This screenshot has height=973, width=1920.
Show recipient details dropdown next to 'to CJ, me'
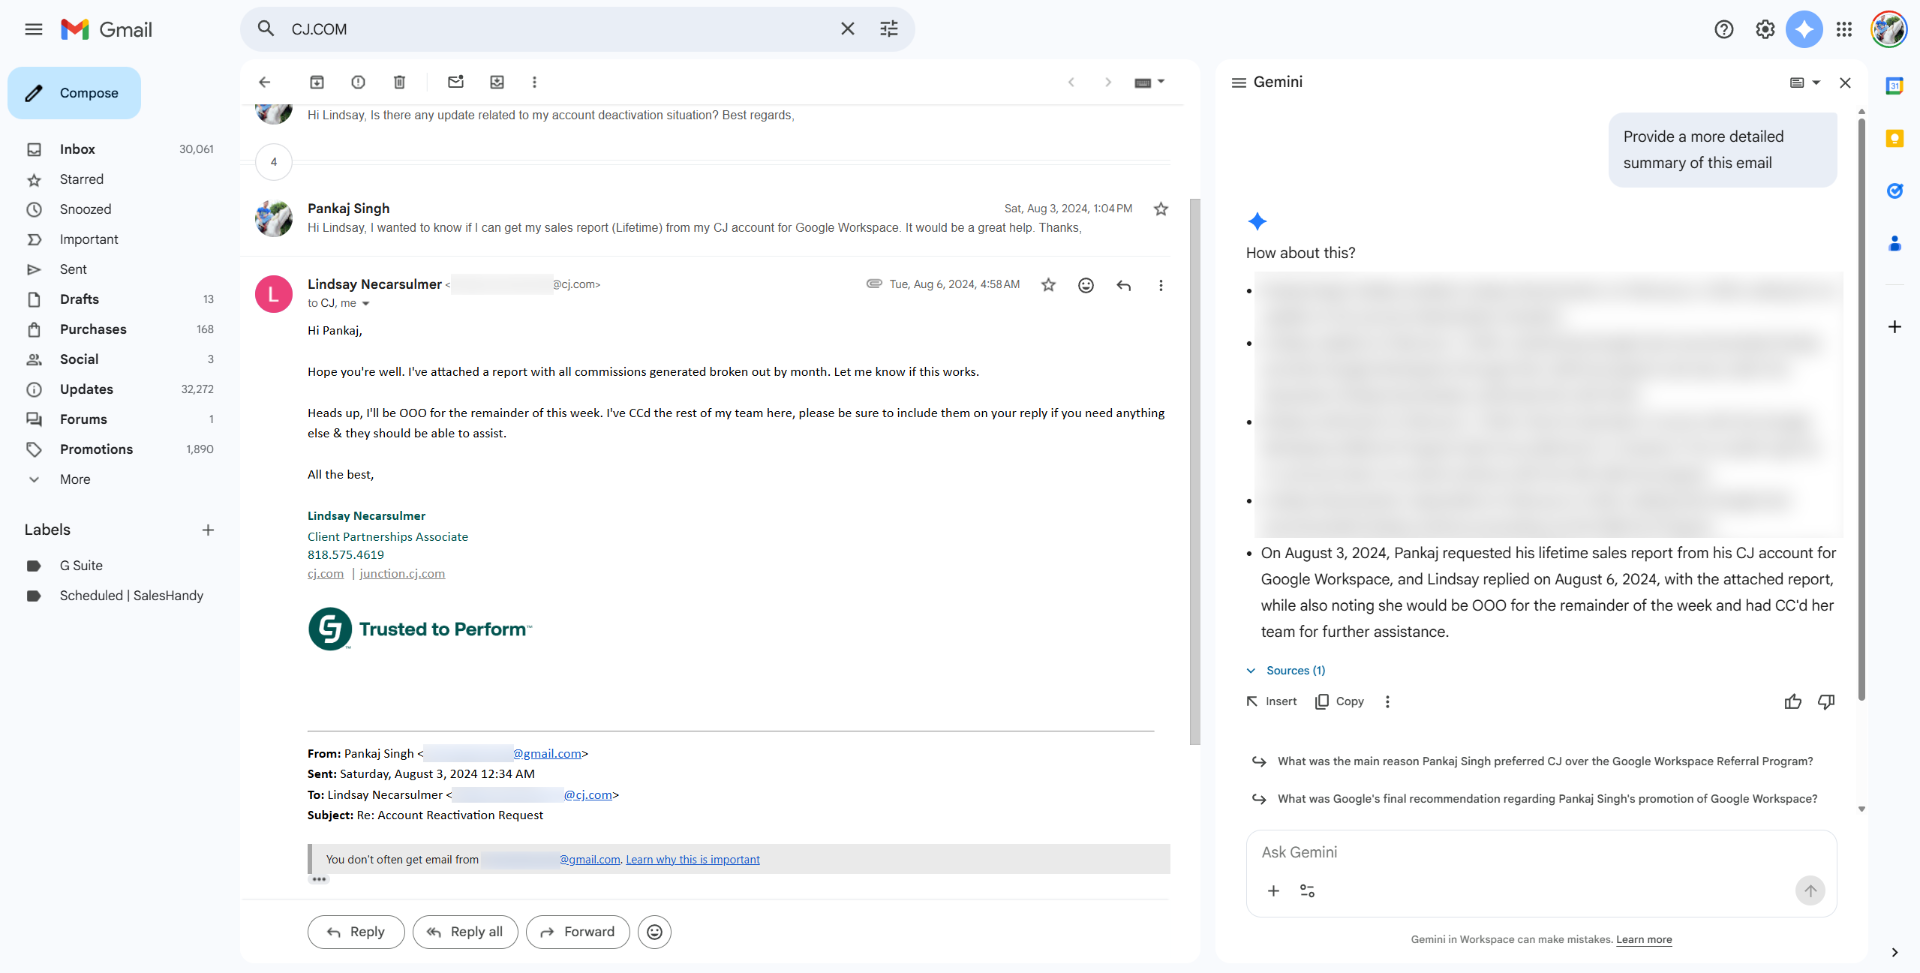(x=366, y=304)
